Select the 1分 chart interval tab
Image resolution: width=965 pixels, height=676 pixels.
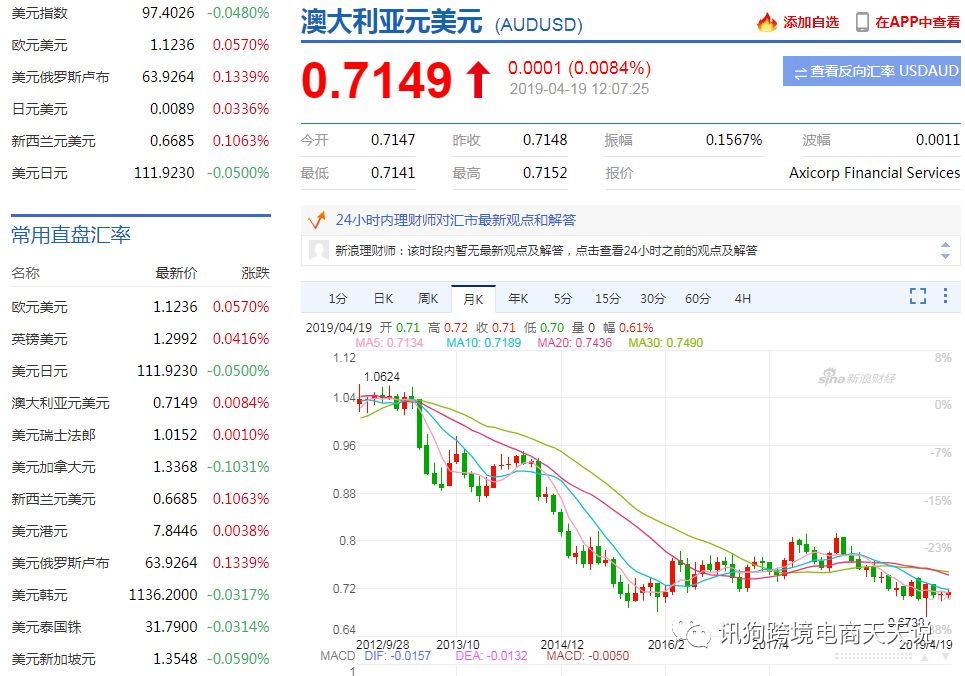[338, 298]
